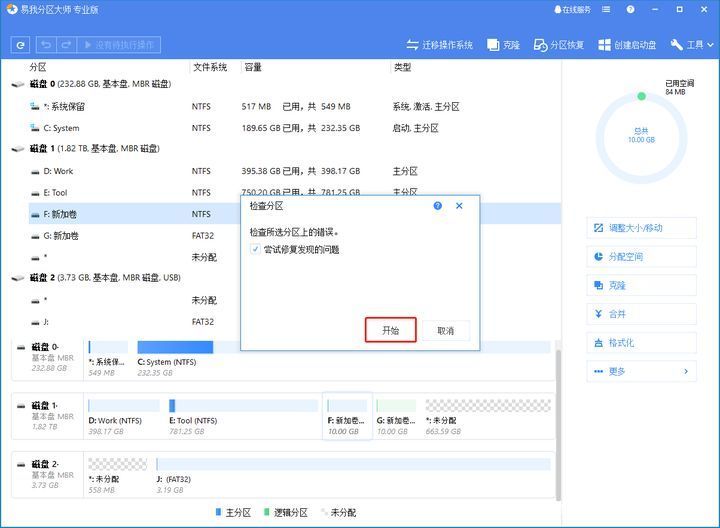720x528 pixels.
Task: Toggle 尝试修复发现的问题 checkbox
Action: 255,249
